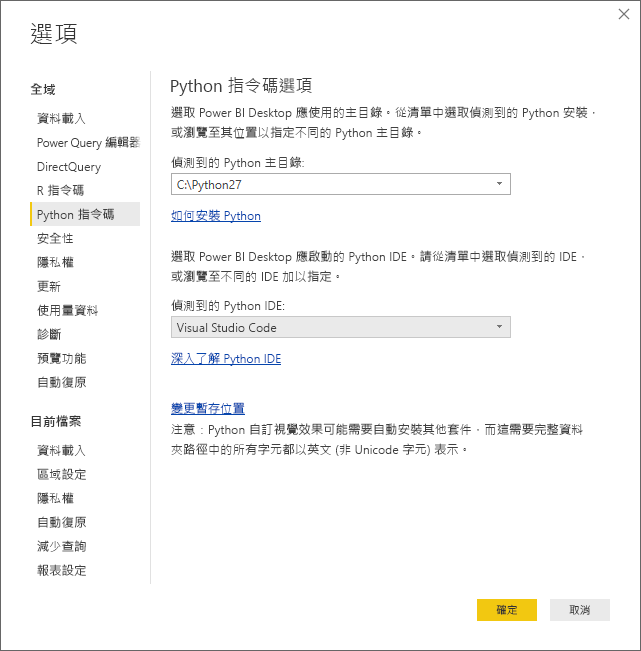The width and height of the screenshot is (641, 651).
Task: Open the 安全性 options page
Action: tap(55, 239)
